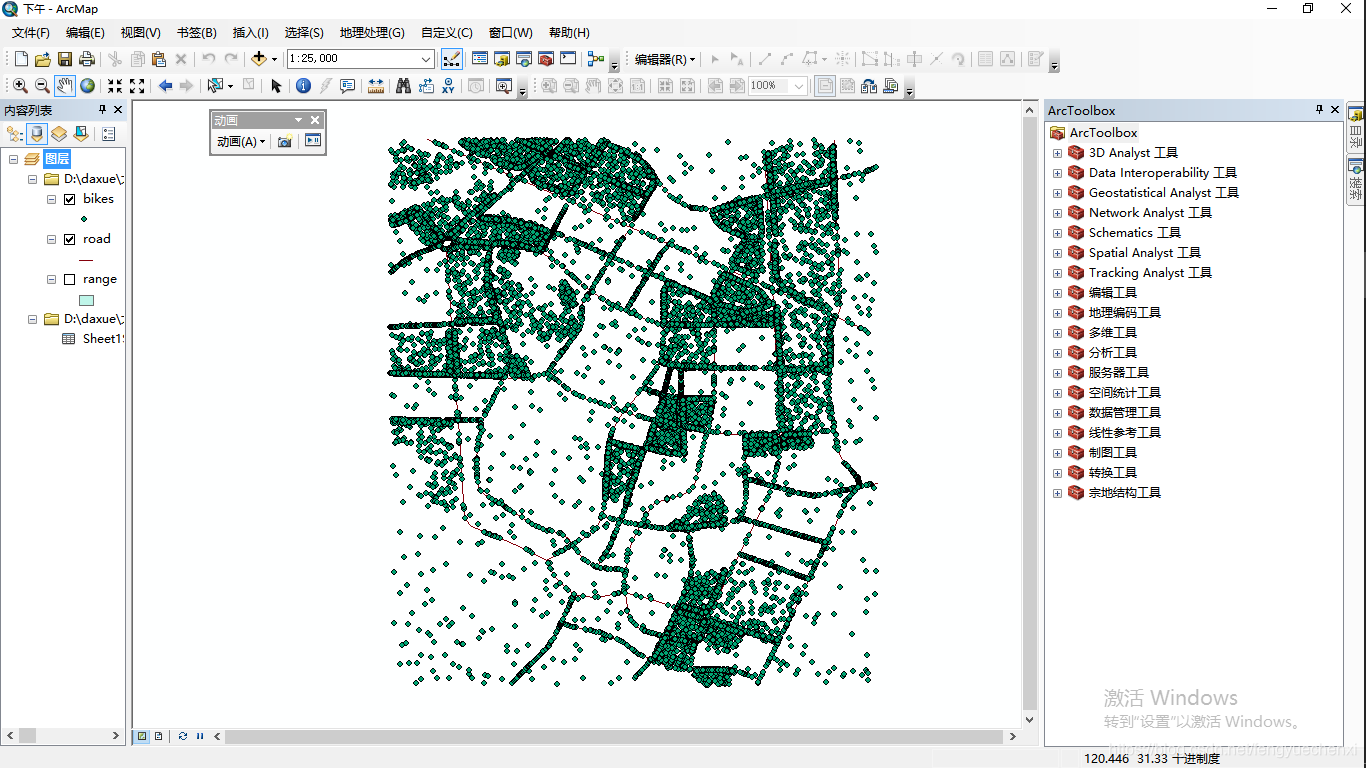1366x768 pixels.
Task: Select the Zoom In tool
Action: pos(20,86)
